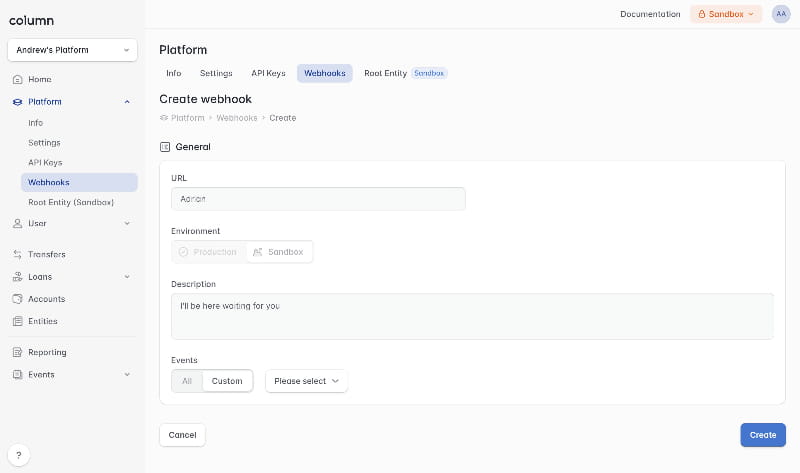800x473 pixels.
Task: Click the column logo
Action: click(31, 20)
